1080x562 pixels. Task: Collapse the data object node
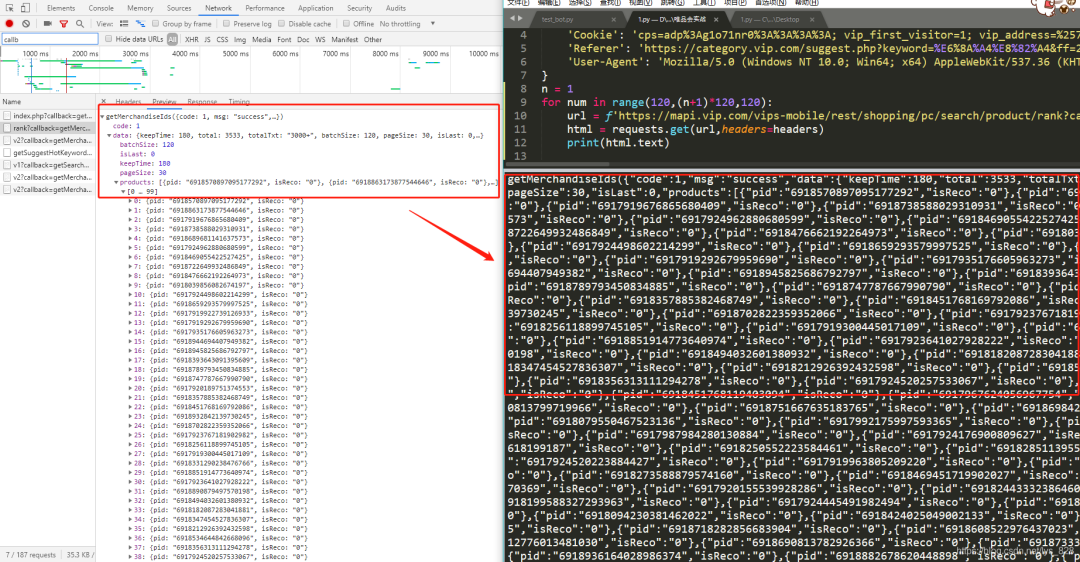109,136
